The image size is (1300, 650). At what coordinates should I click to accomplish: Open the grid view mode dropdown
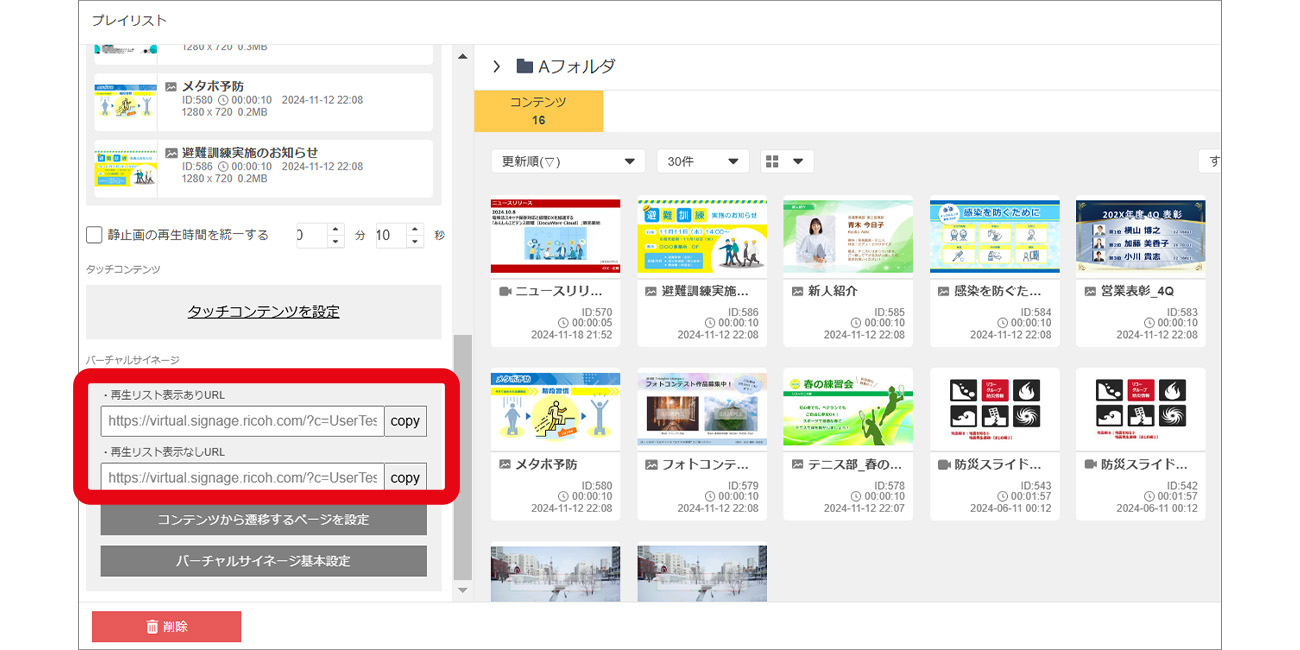[x=785, y=161]
